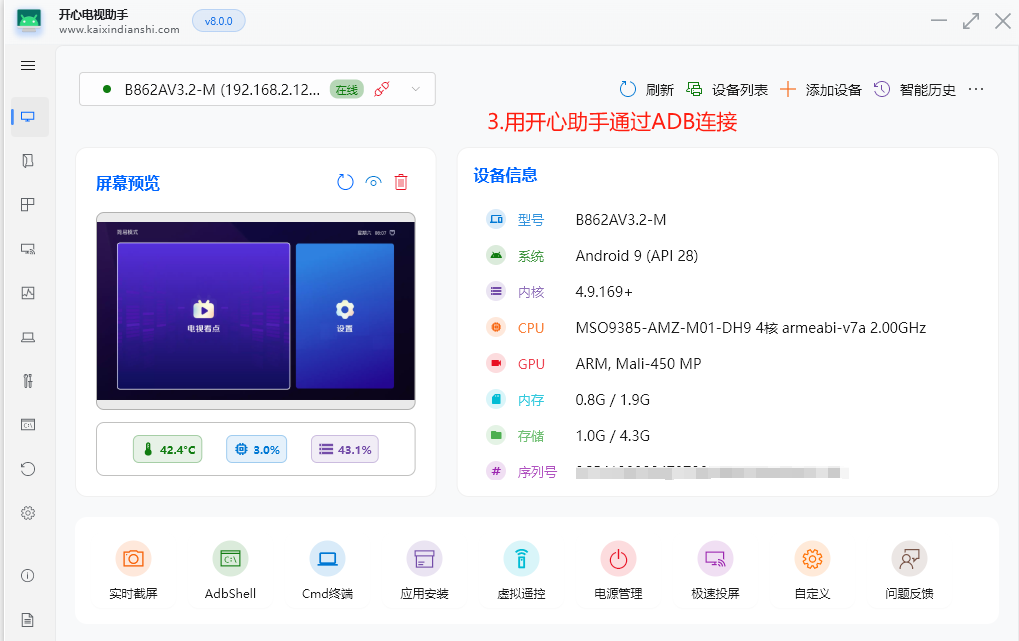Expand the device selection dropdown
Screen dimensions: 1019x641
416,89
